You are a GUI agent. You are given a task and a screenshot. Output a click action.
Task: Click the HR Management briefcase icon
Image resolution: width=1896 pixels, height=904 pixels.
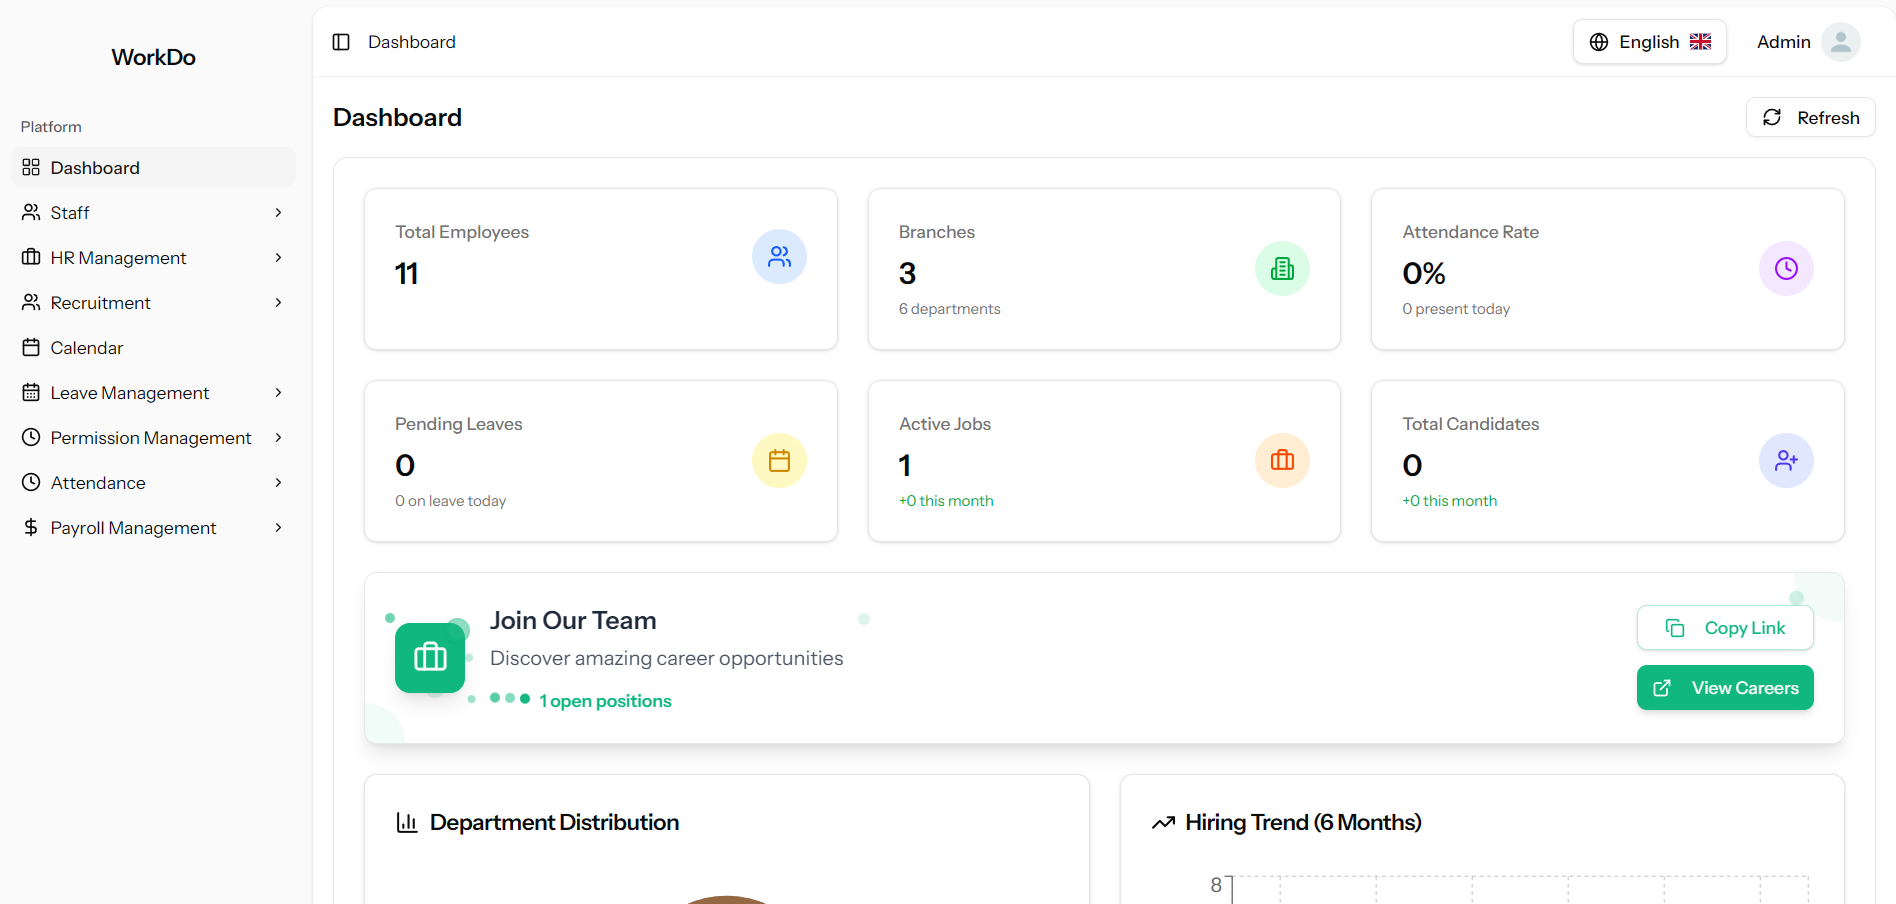(x=31, y=257)
